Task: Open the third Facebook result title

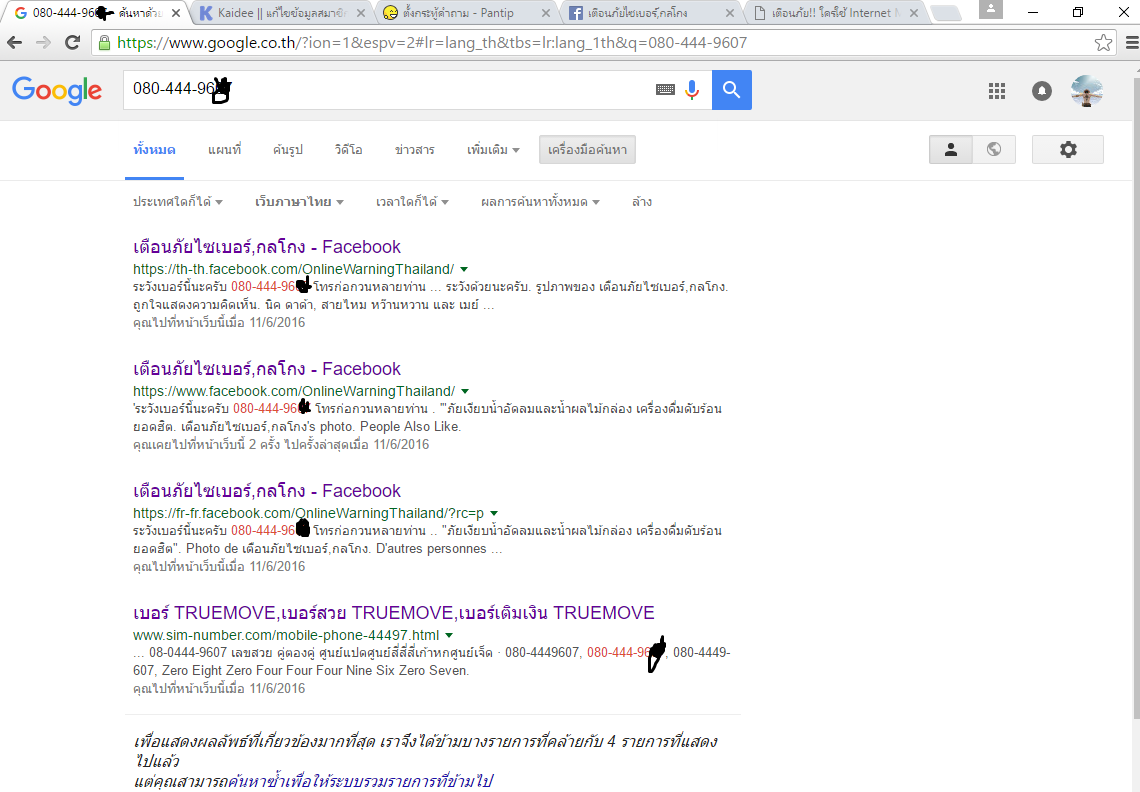Action: [267, 491]
